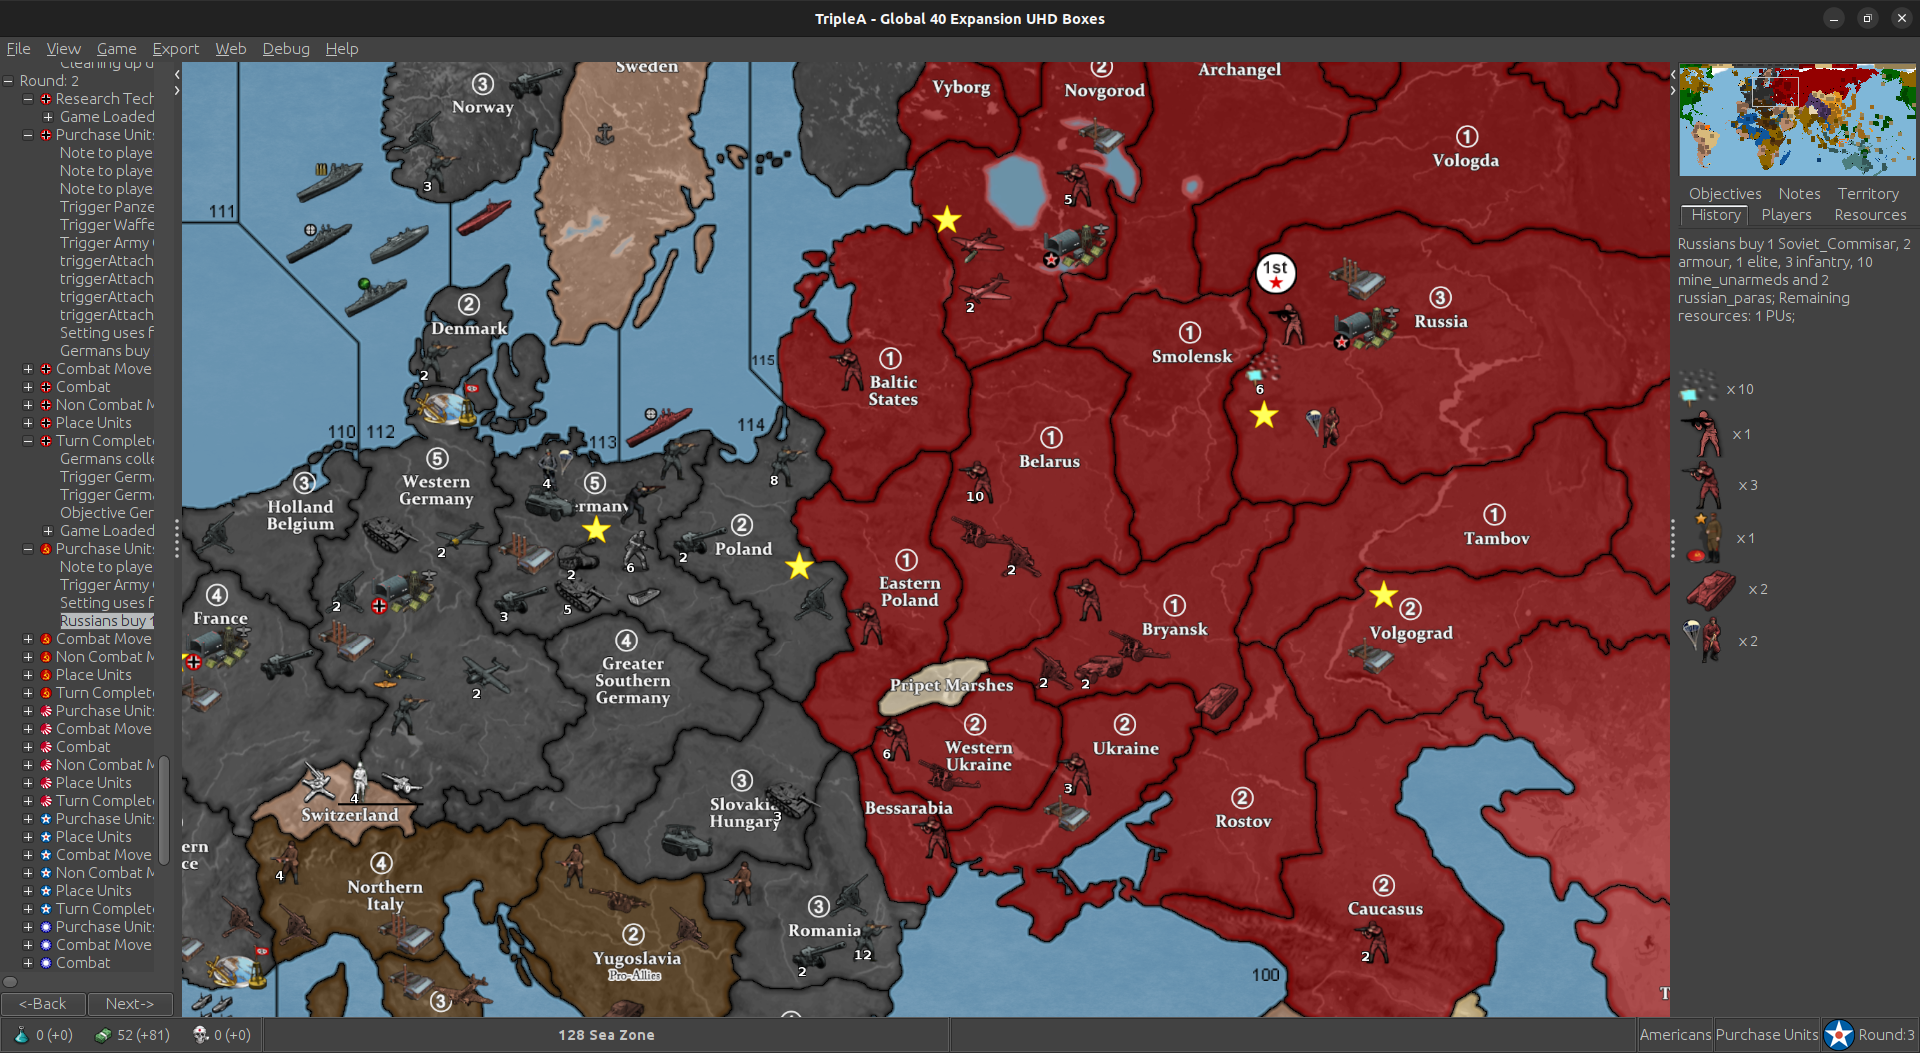Select the 'Trigger Panze' history entry

point(106,207)
